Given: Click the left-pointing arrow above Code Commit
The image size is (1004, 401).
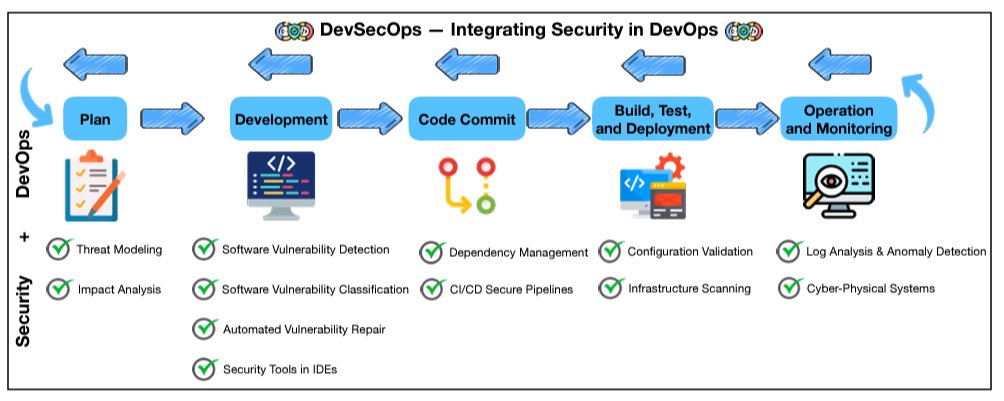Looking at the screenshot, I should [x=467, y=64].
